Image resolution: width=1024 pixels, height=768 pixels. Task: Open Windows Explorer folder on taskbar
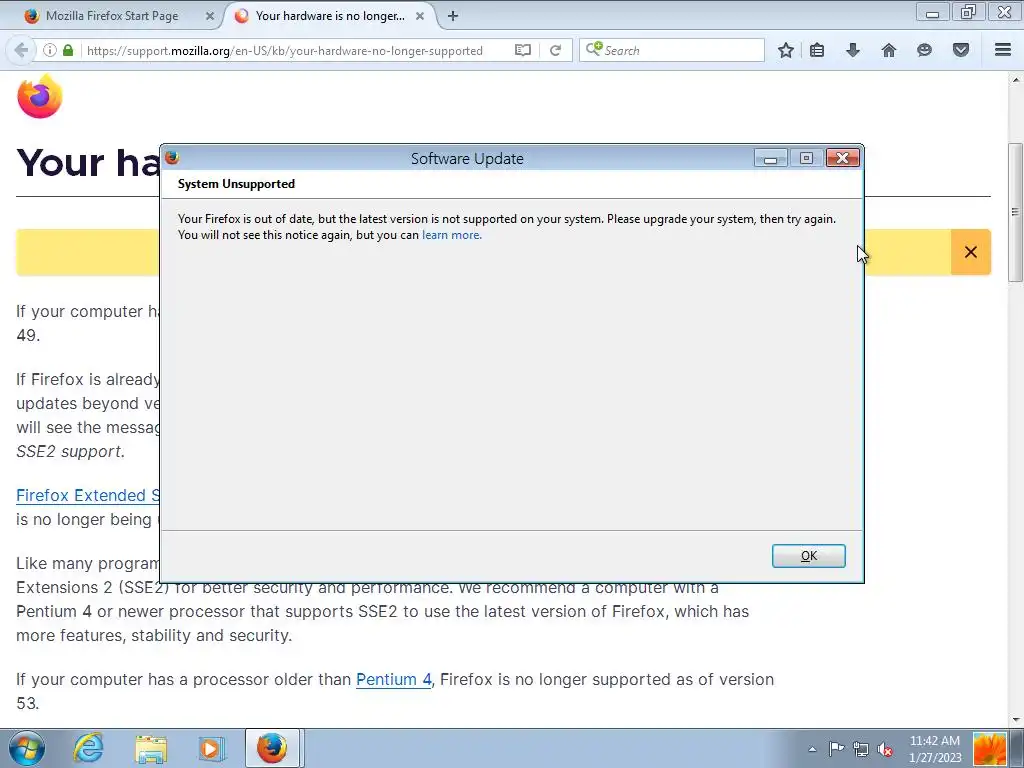pos(151,749)
